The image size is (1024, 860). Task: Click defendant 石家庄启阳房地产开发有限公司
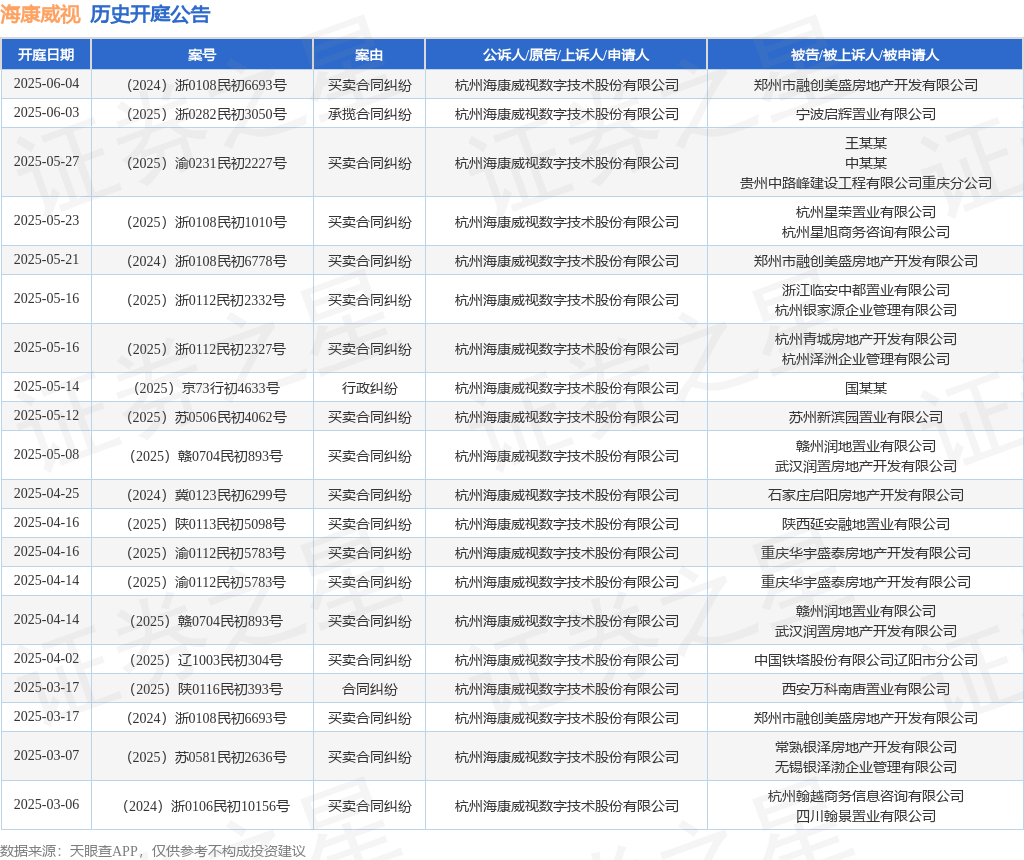[866, 495]
